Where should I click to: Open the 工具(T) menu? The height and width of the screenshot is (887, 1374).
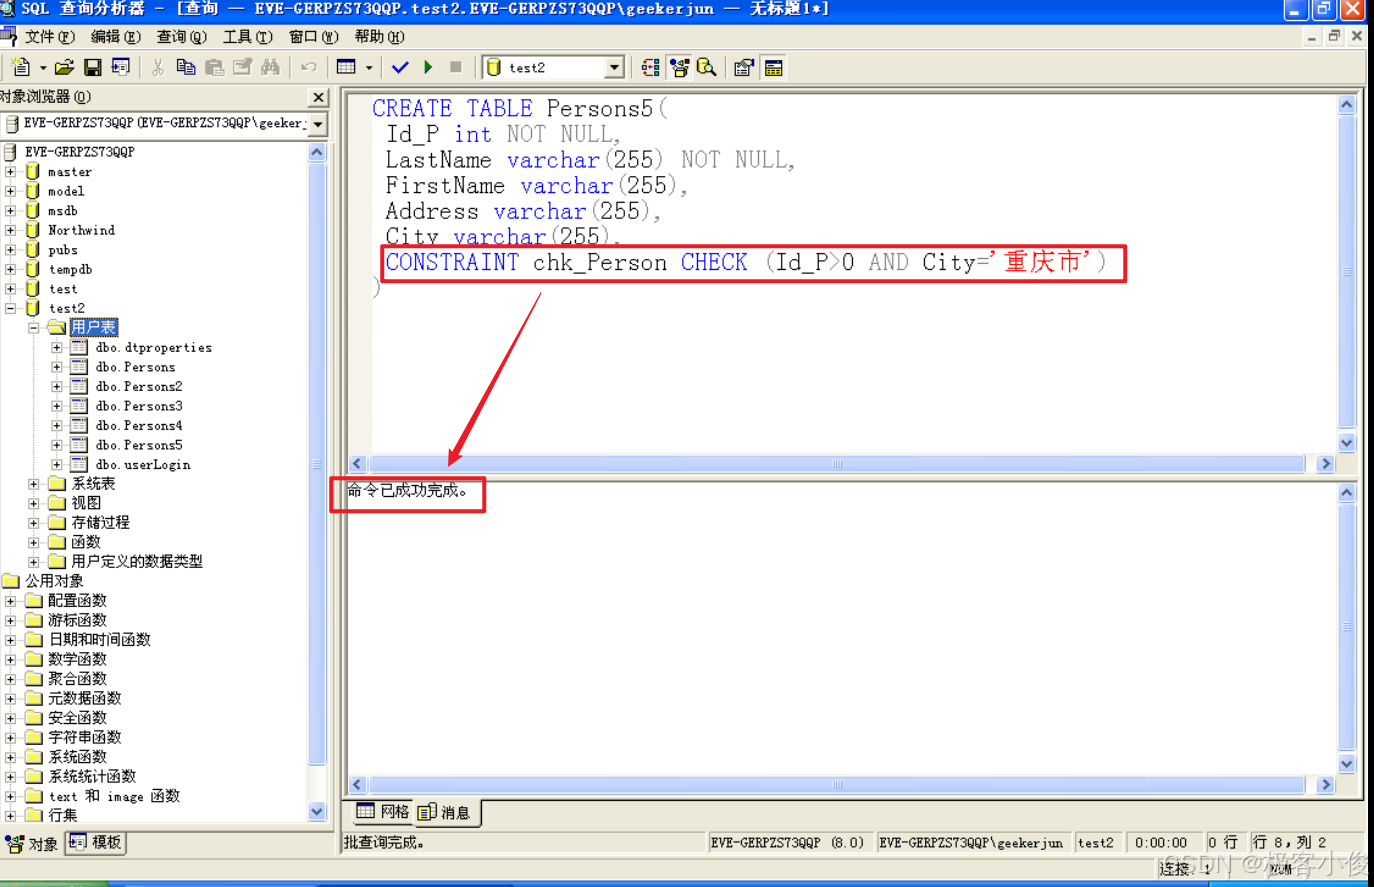click(247, 37)
